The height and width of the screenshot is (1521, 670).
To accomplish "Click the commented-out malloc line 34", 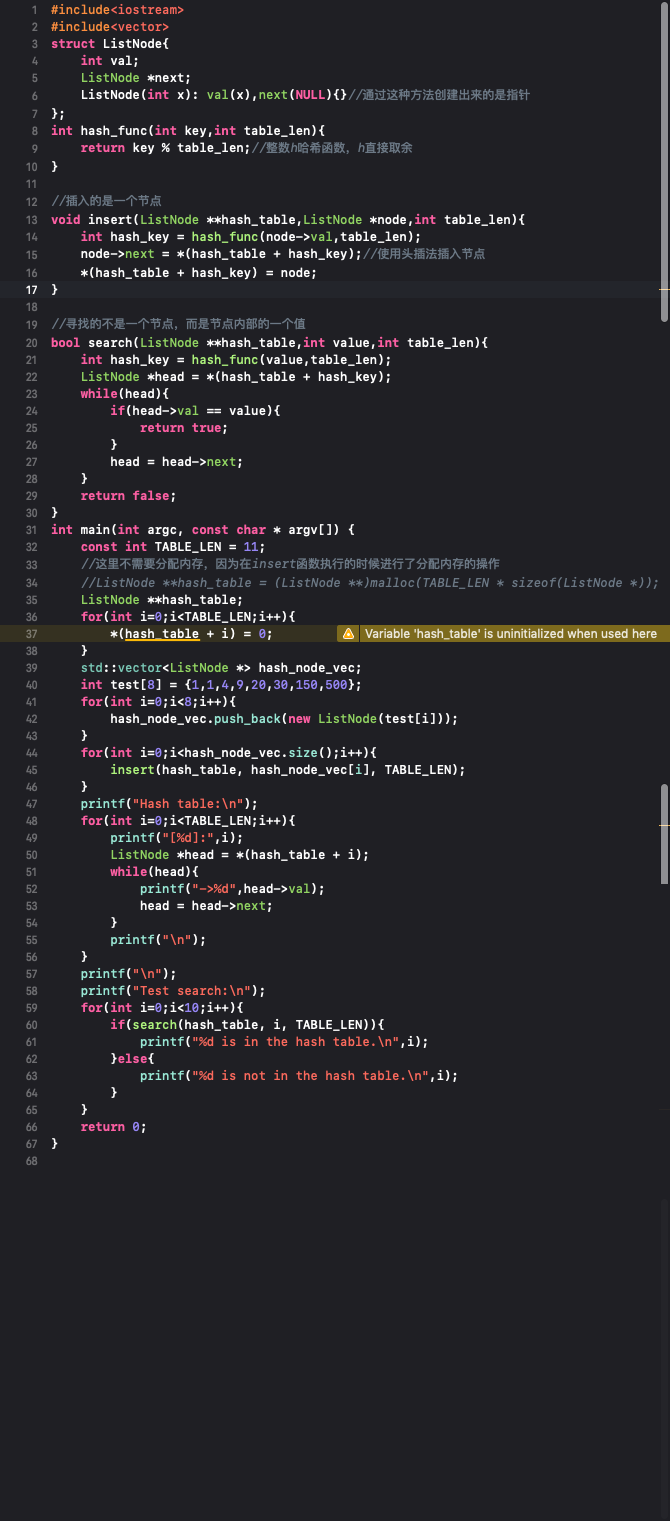I will (x=370, y=583).
